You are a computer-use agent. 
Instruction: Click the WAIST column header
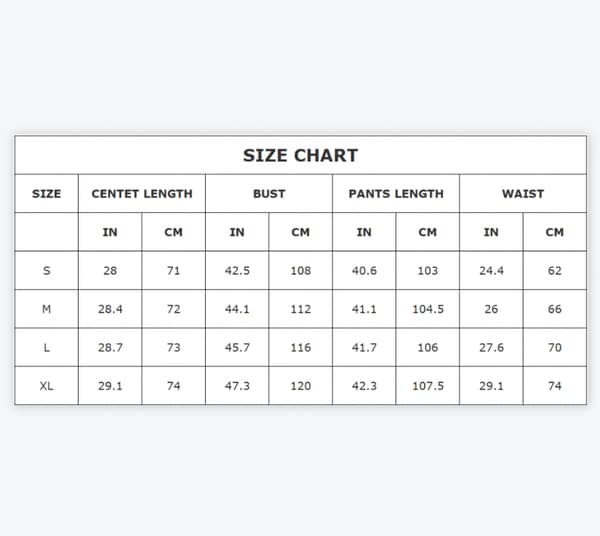[x=523, y=194]
